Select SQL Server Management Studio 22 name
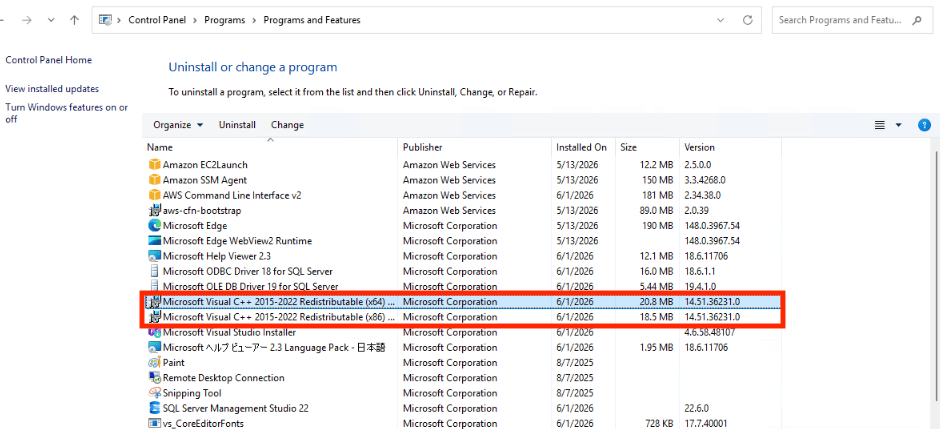 (x=236, y=408)
